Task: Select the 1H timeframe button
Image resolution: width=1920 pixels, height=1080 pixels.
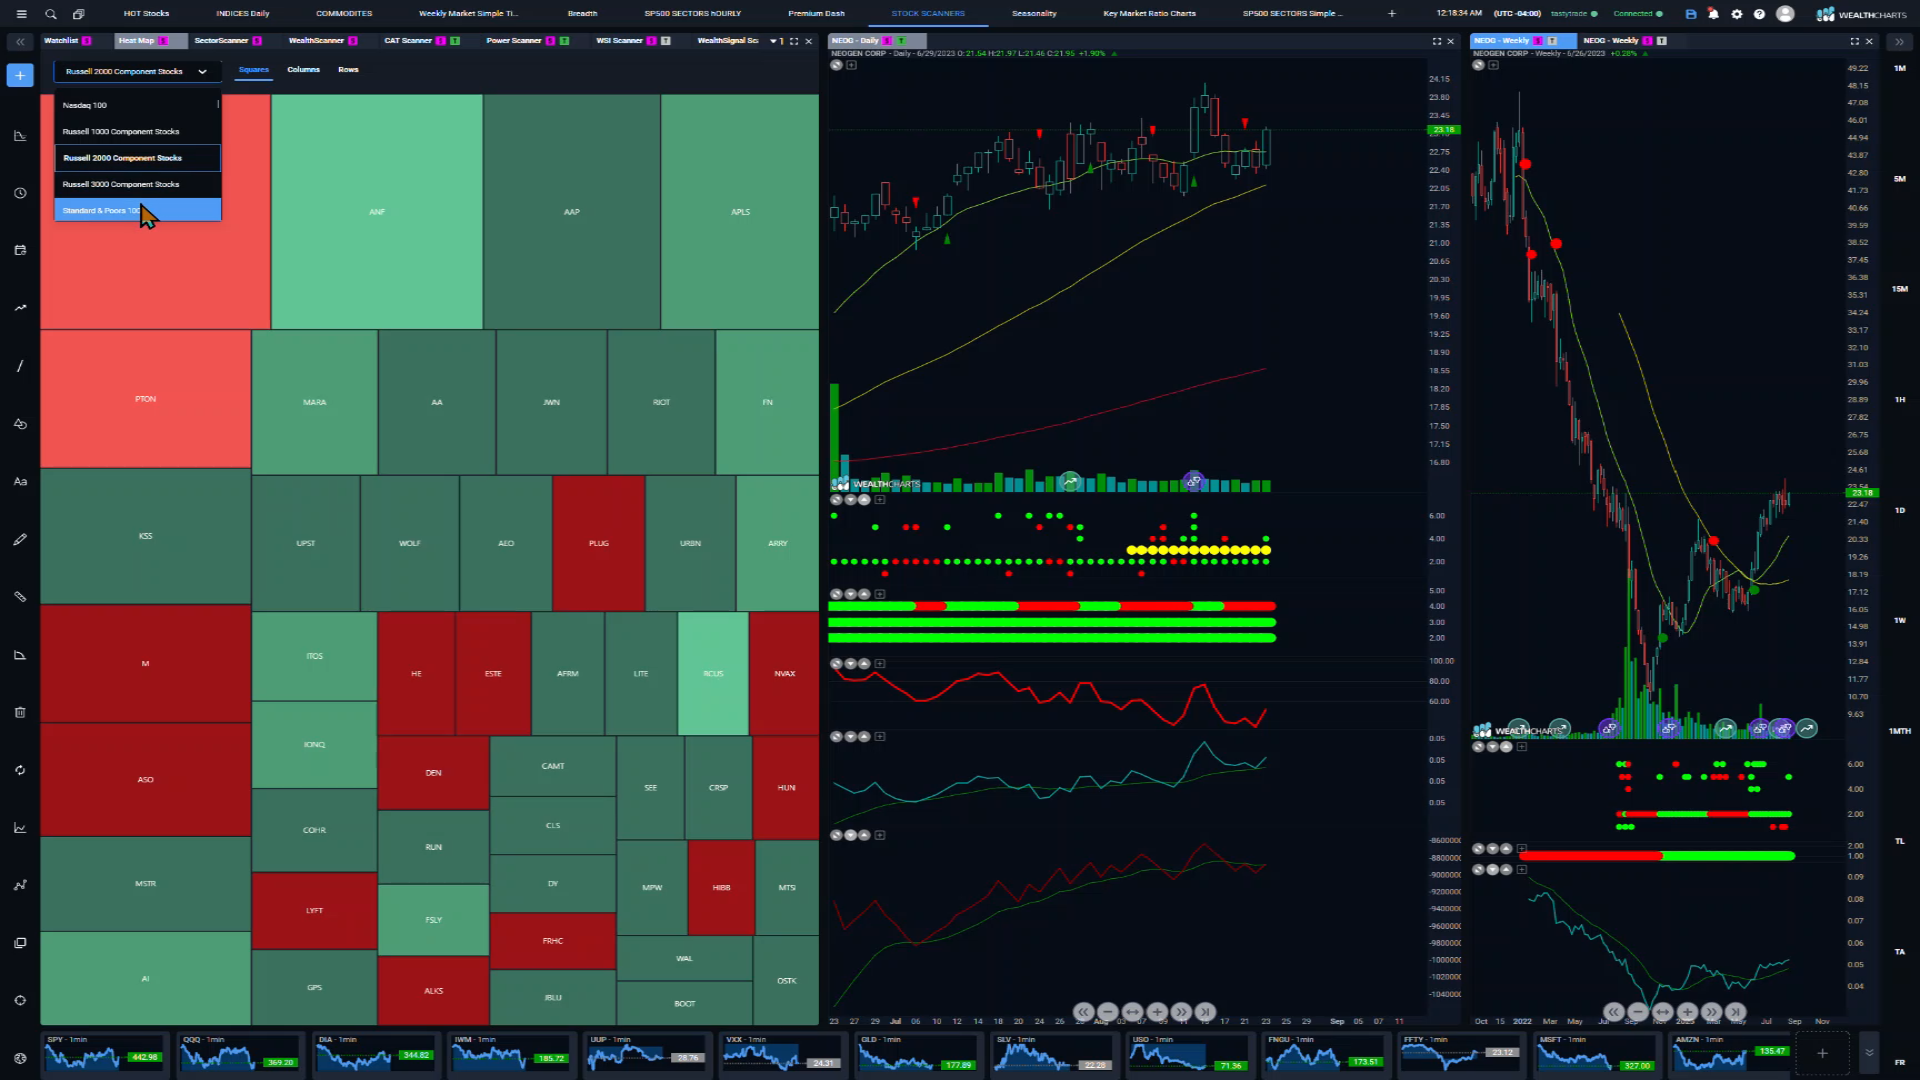Action: (1900, 400)
